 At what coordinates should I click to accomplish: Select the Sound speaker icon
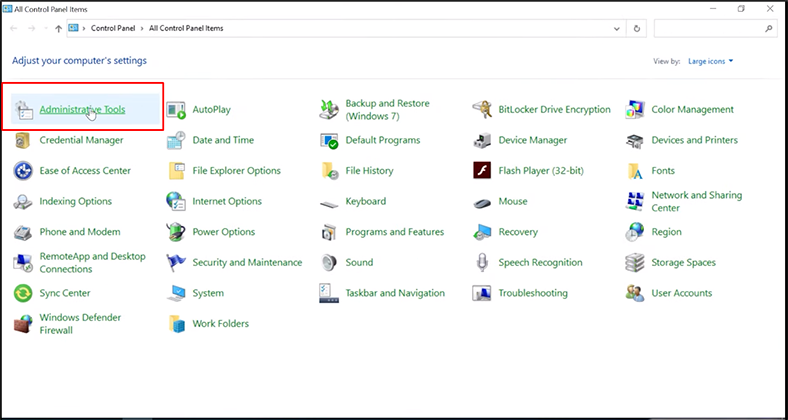tap(329, 262)
